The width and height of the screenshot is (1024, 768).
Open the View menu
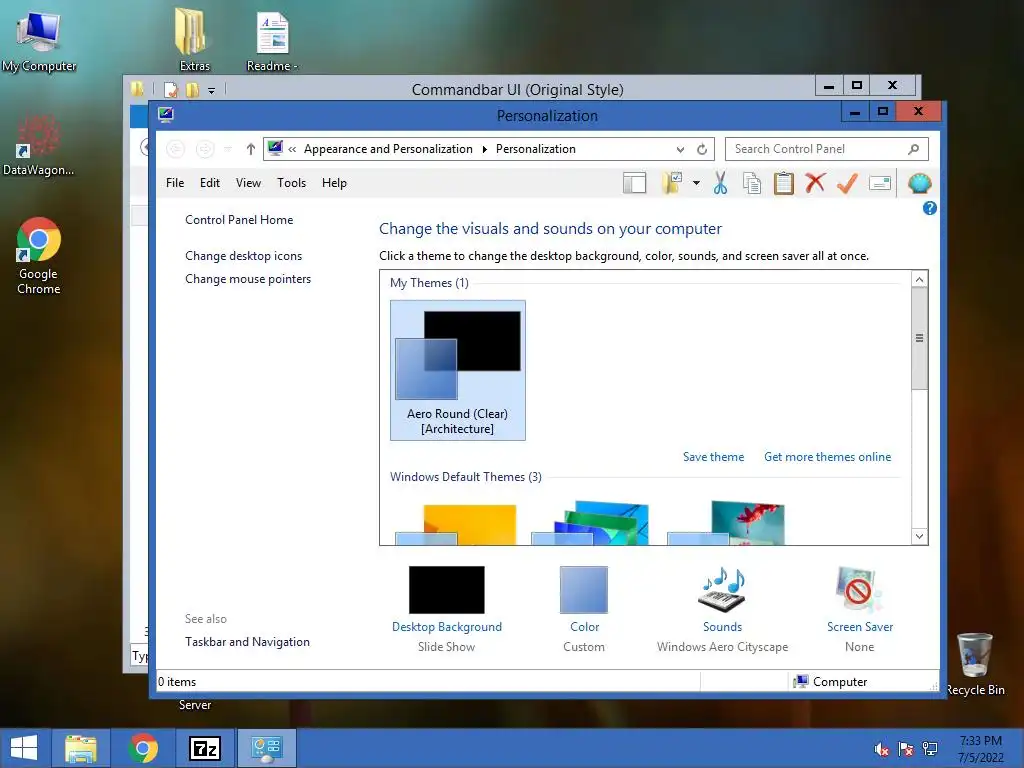(248, 183)
